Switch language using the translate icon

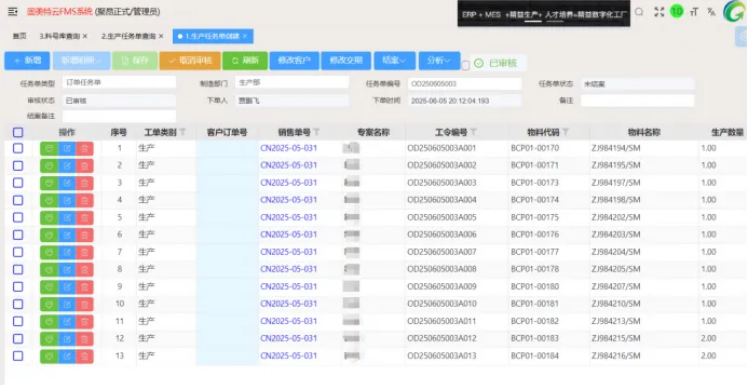click(x=711, y=12)
